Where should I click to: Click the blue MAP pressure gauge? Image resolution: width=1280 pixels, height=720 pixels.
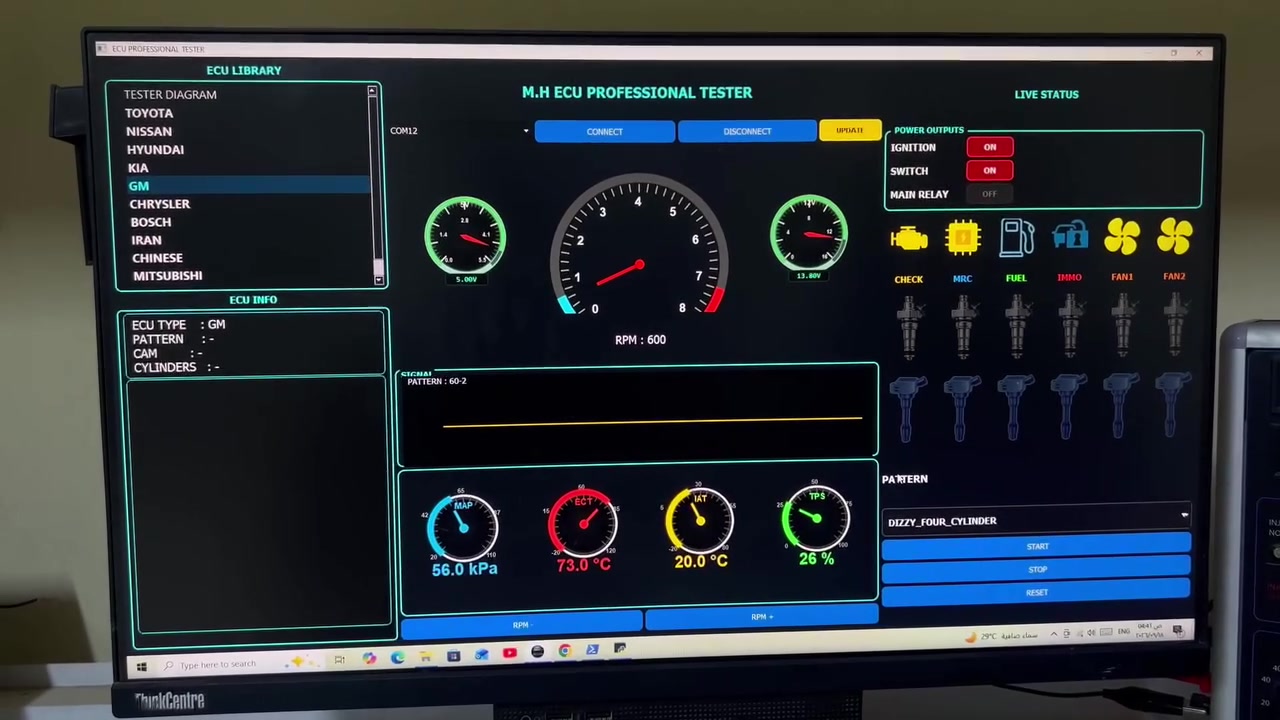(462, 525)
